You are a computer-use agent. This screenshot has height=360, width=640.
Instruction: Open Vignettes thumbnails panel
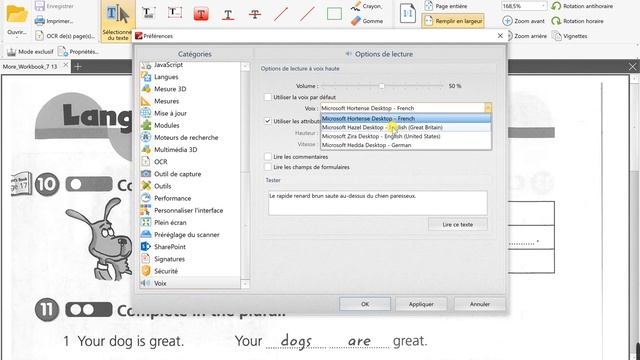pos(570,36)
